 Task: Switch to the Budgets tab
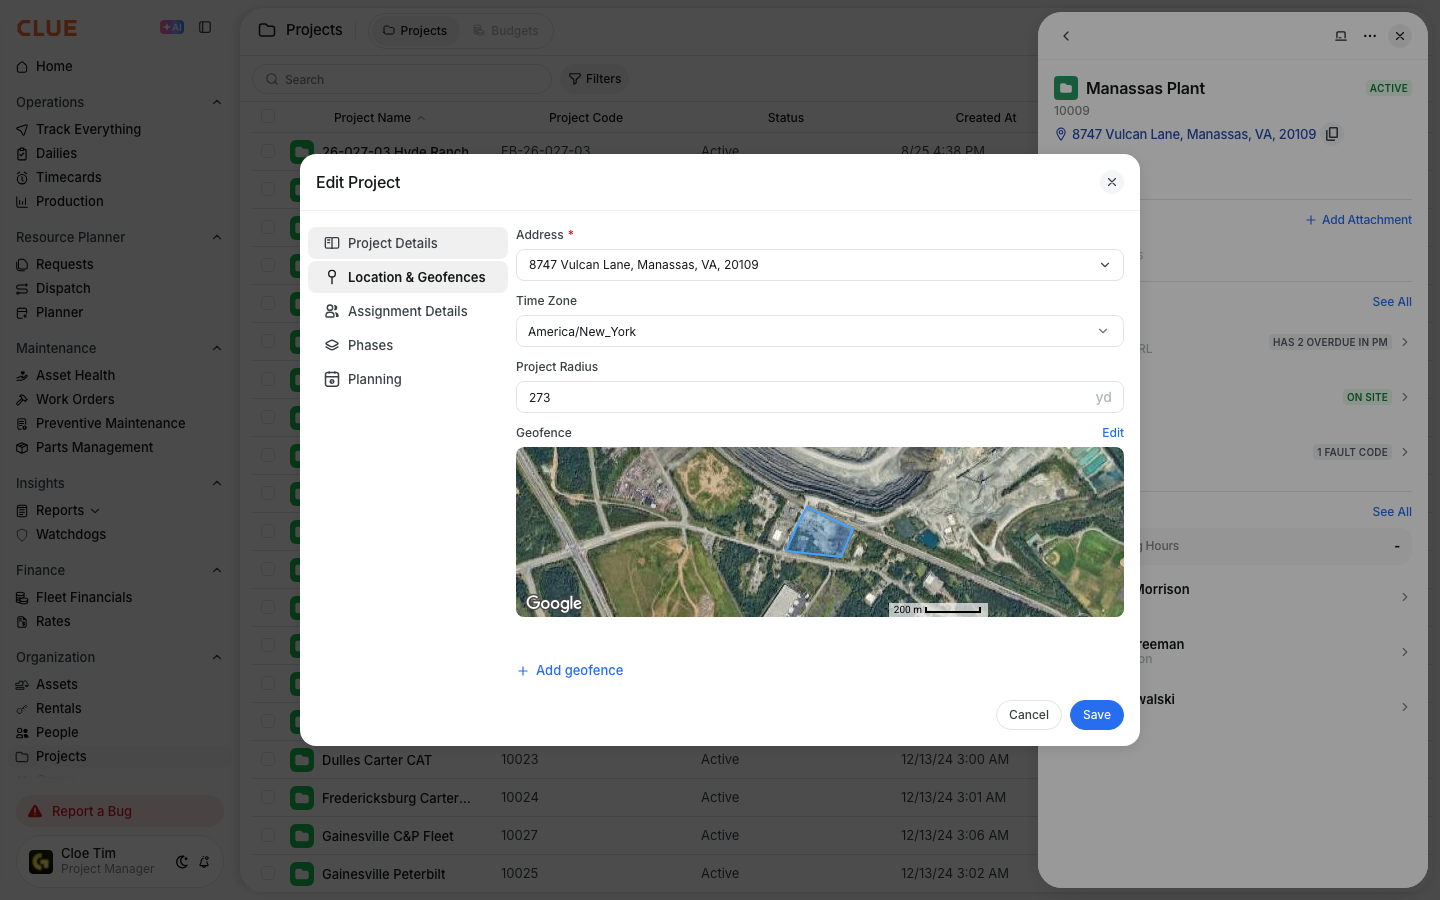(x=506, y=31)
